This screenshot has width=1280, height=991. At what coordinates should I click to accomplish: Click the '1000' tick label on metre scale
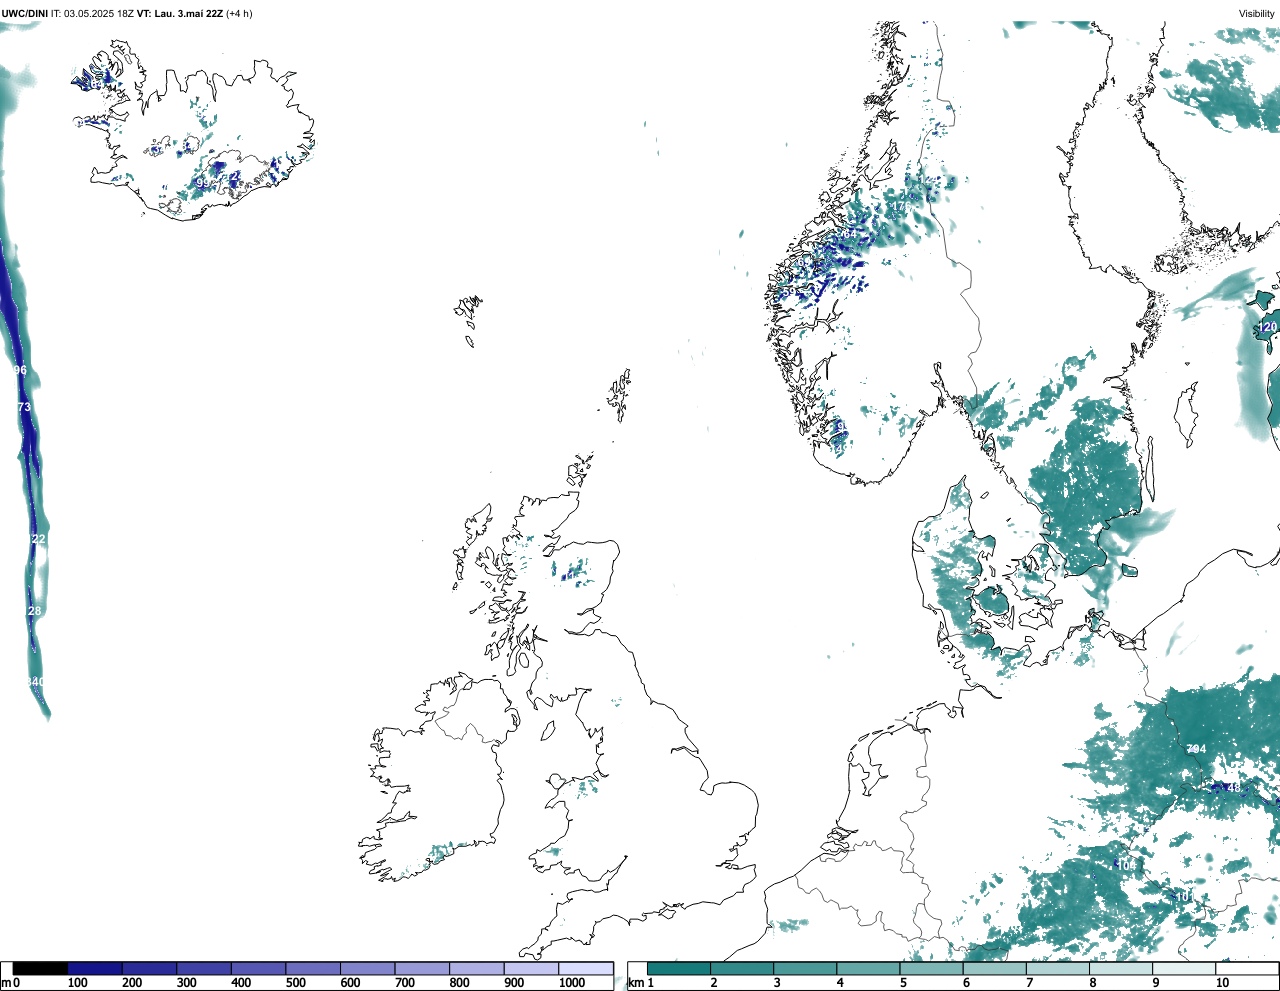click(572, 983)
